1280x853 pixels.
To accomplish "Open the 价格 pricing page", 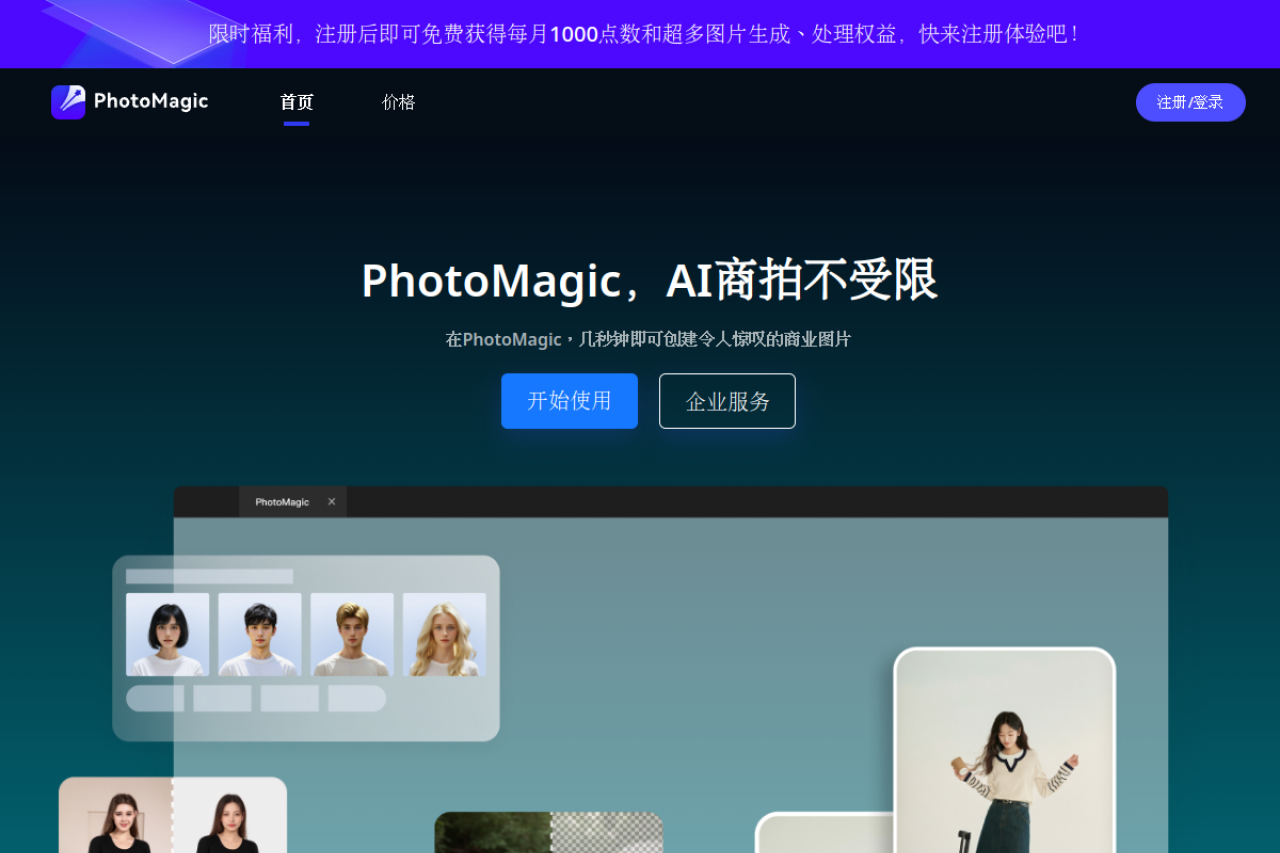I will [x=398, y=102].
